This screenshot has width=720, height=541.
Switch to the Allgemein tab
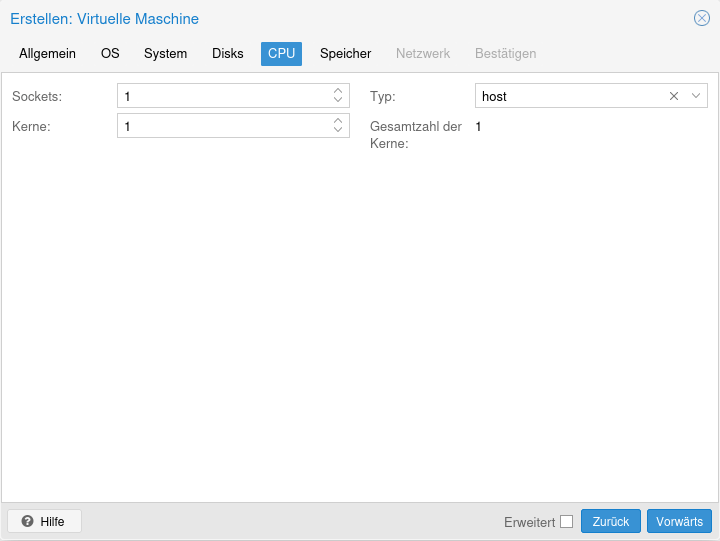(48, 54)
